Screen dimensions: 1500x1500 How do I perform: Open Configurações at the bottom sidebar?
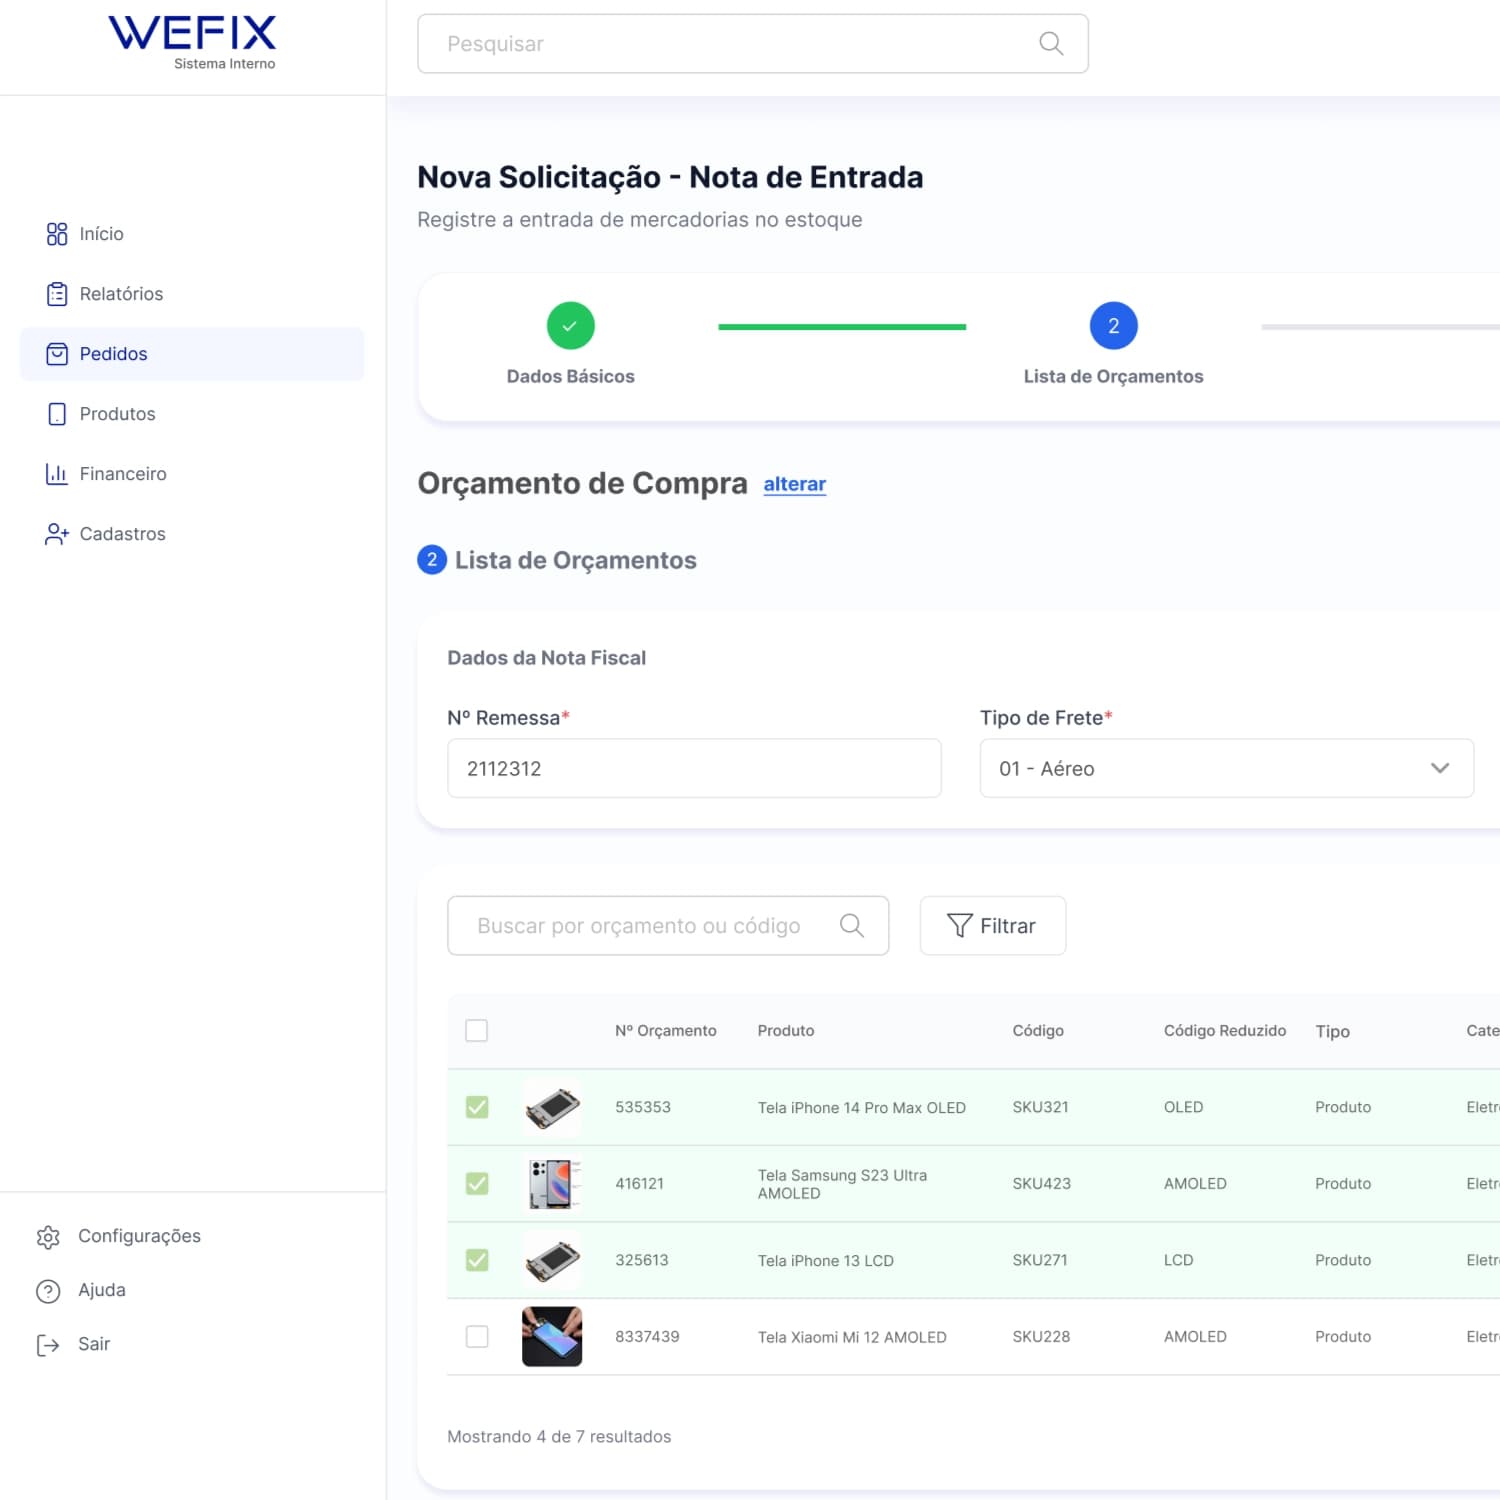[x=139, y=1236]
